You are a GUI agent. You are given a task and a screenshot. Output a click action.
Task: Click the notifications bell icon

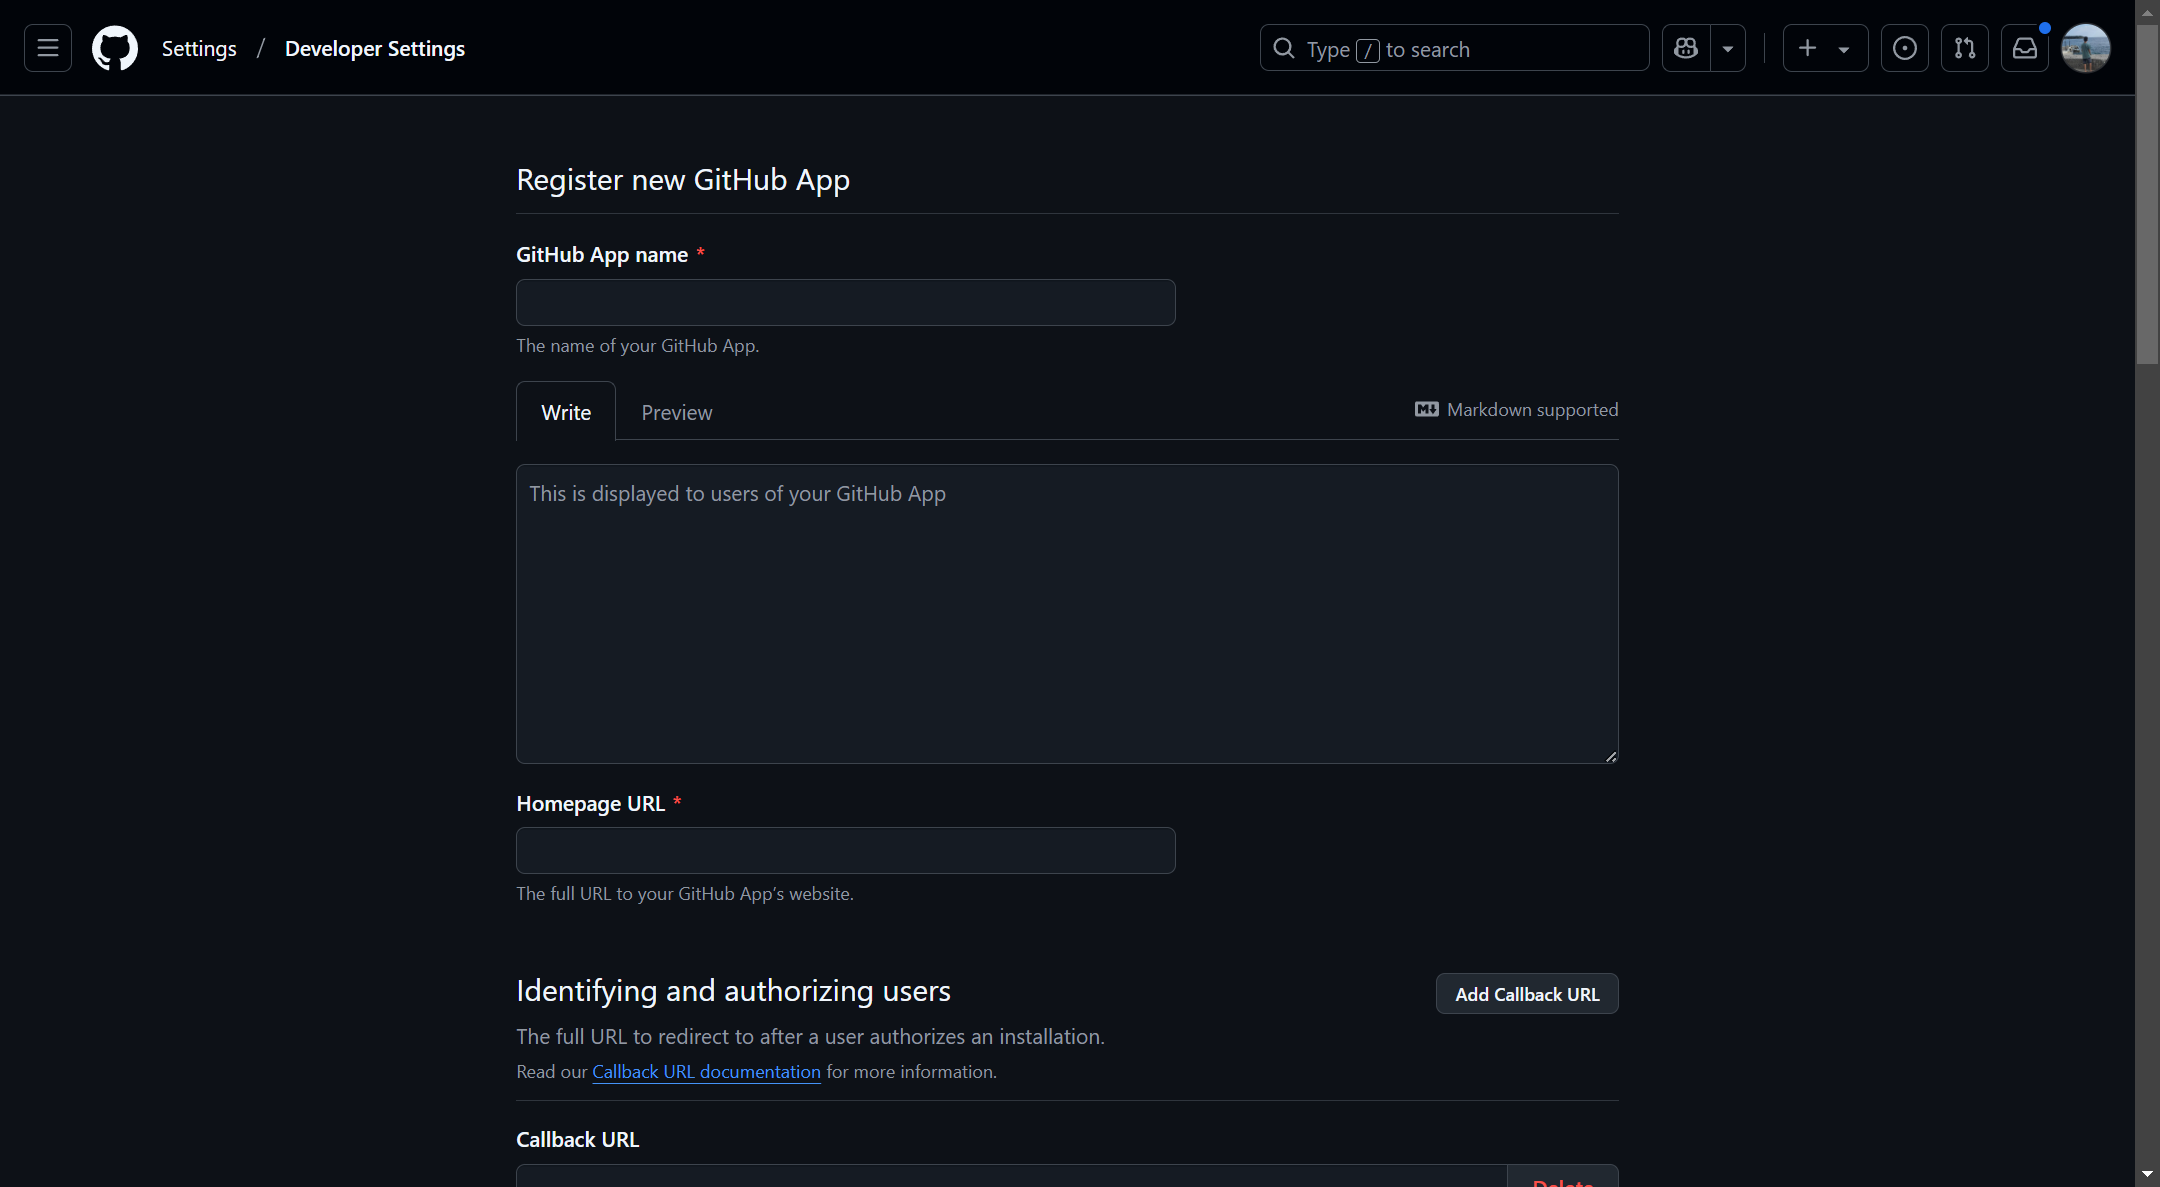2024,48
